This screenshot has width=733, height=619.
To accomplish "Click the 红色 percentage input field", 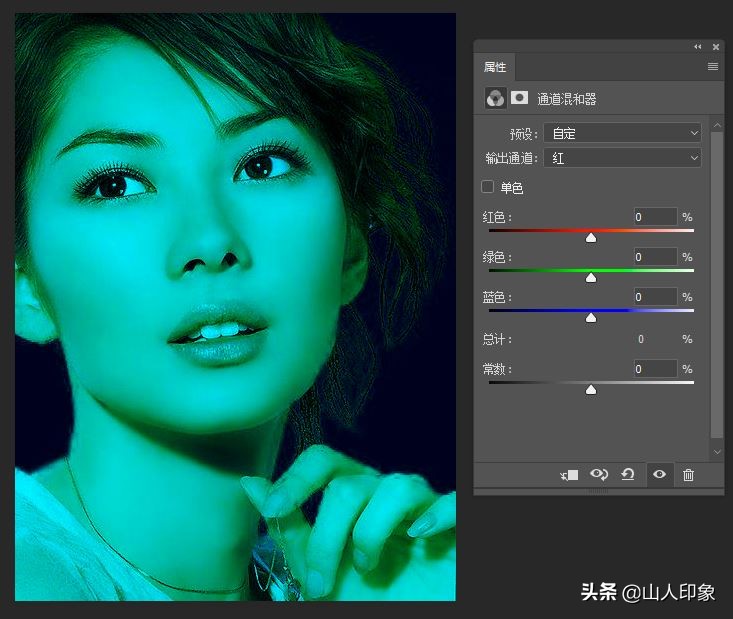I will (x=655, y=217).
